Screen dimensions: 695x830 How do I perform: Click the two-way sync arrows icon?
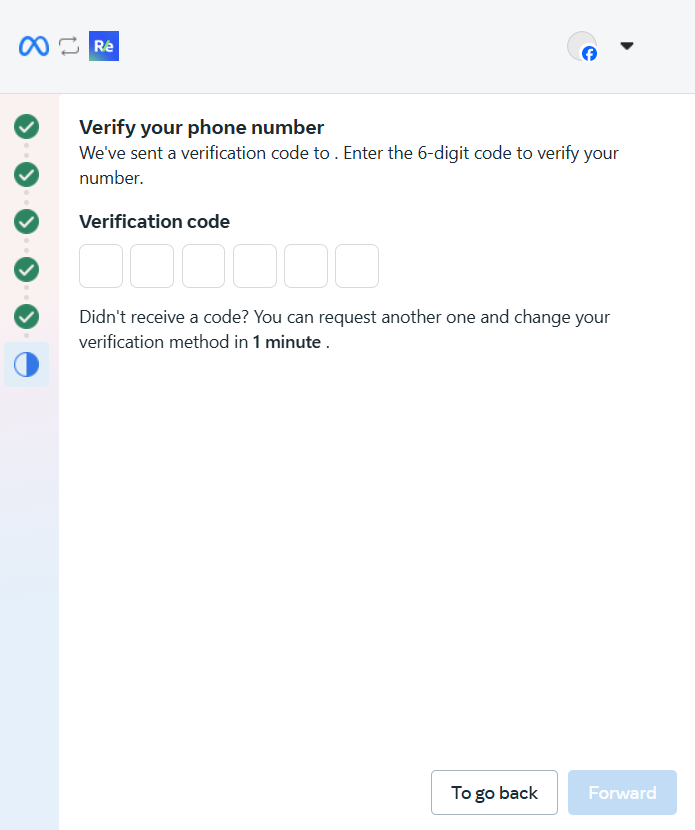pyautogui.click(x=68, y=46)
